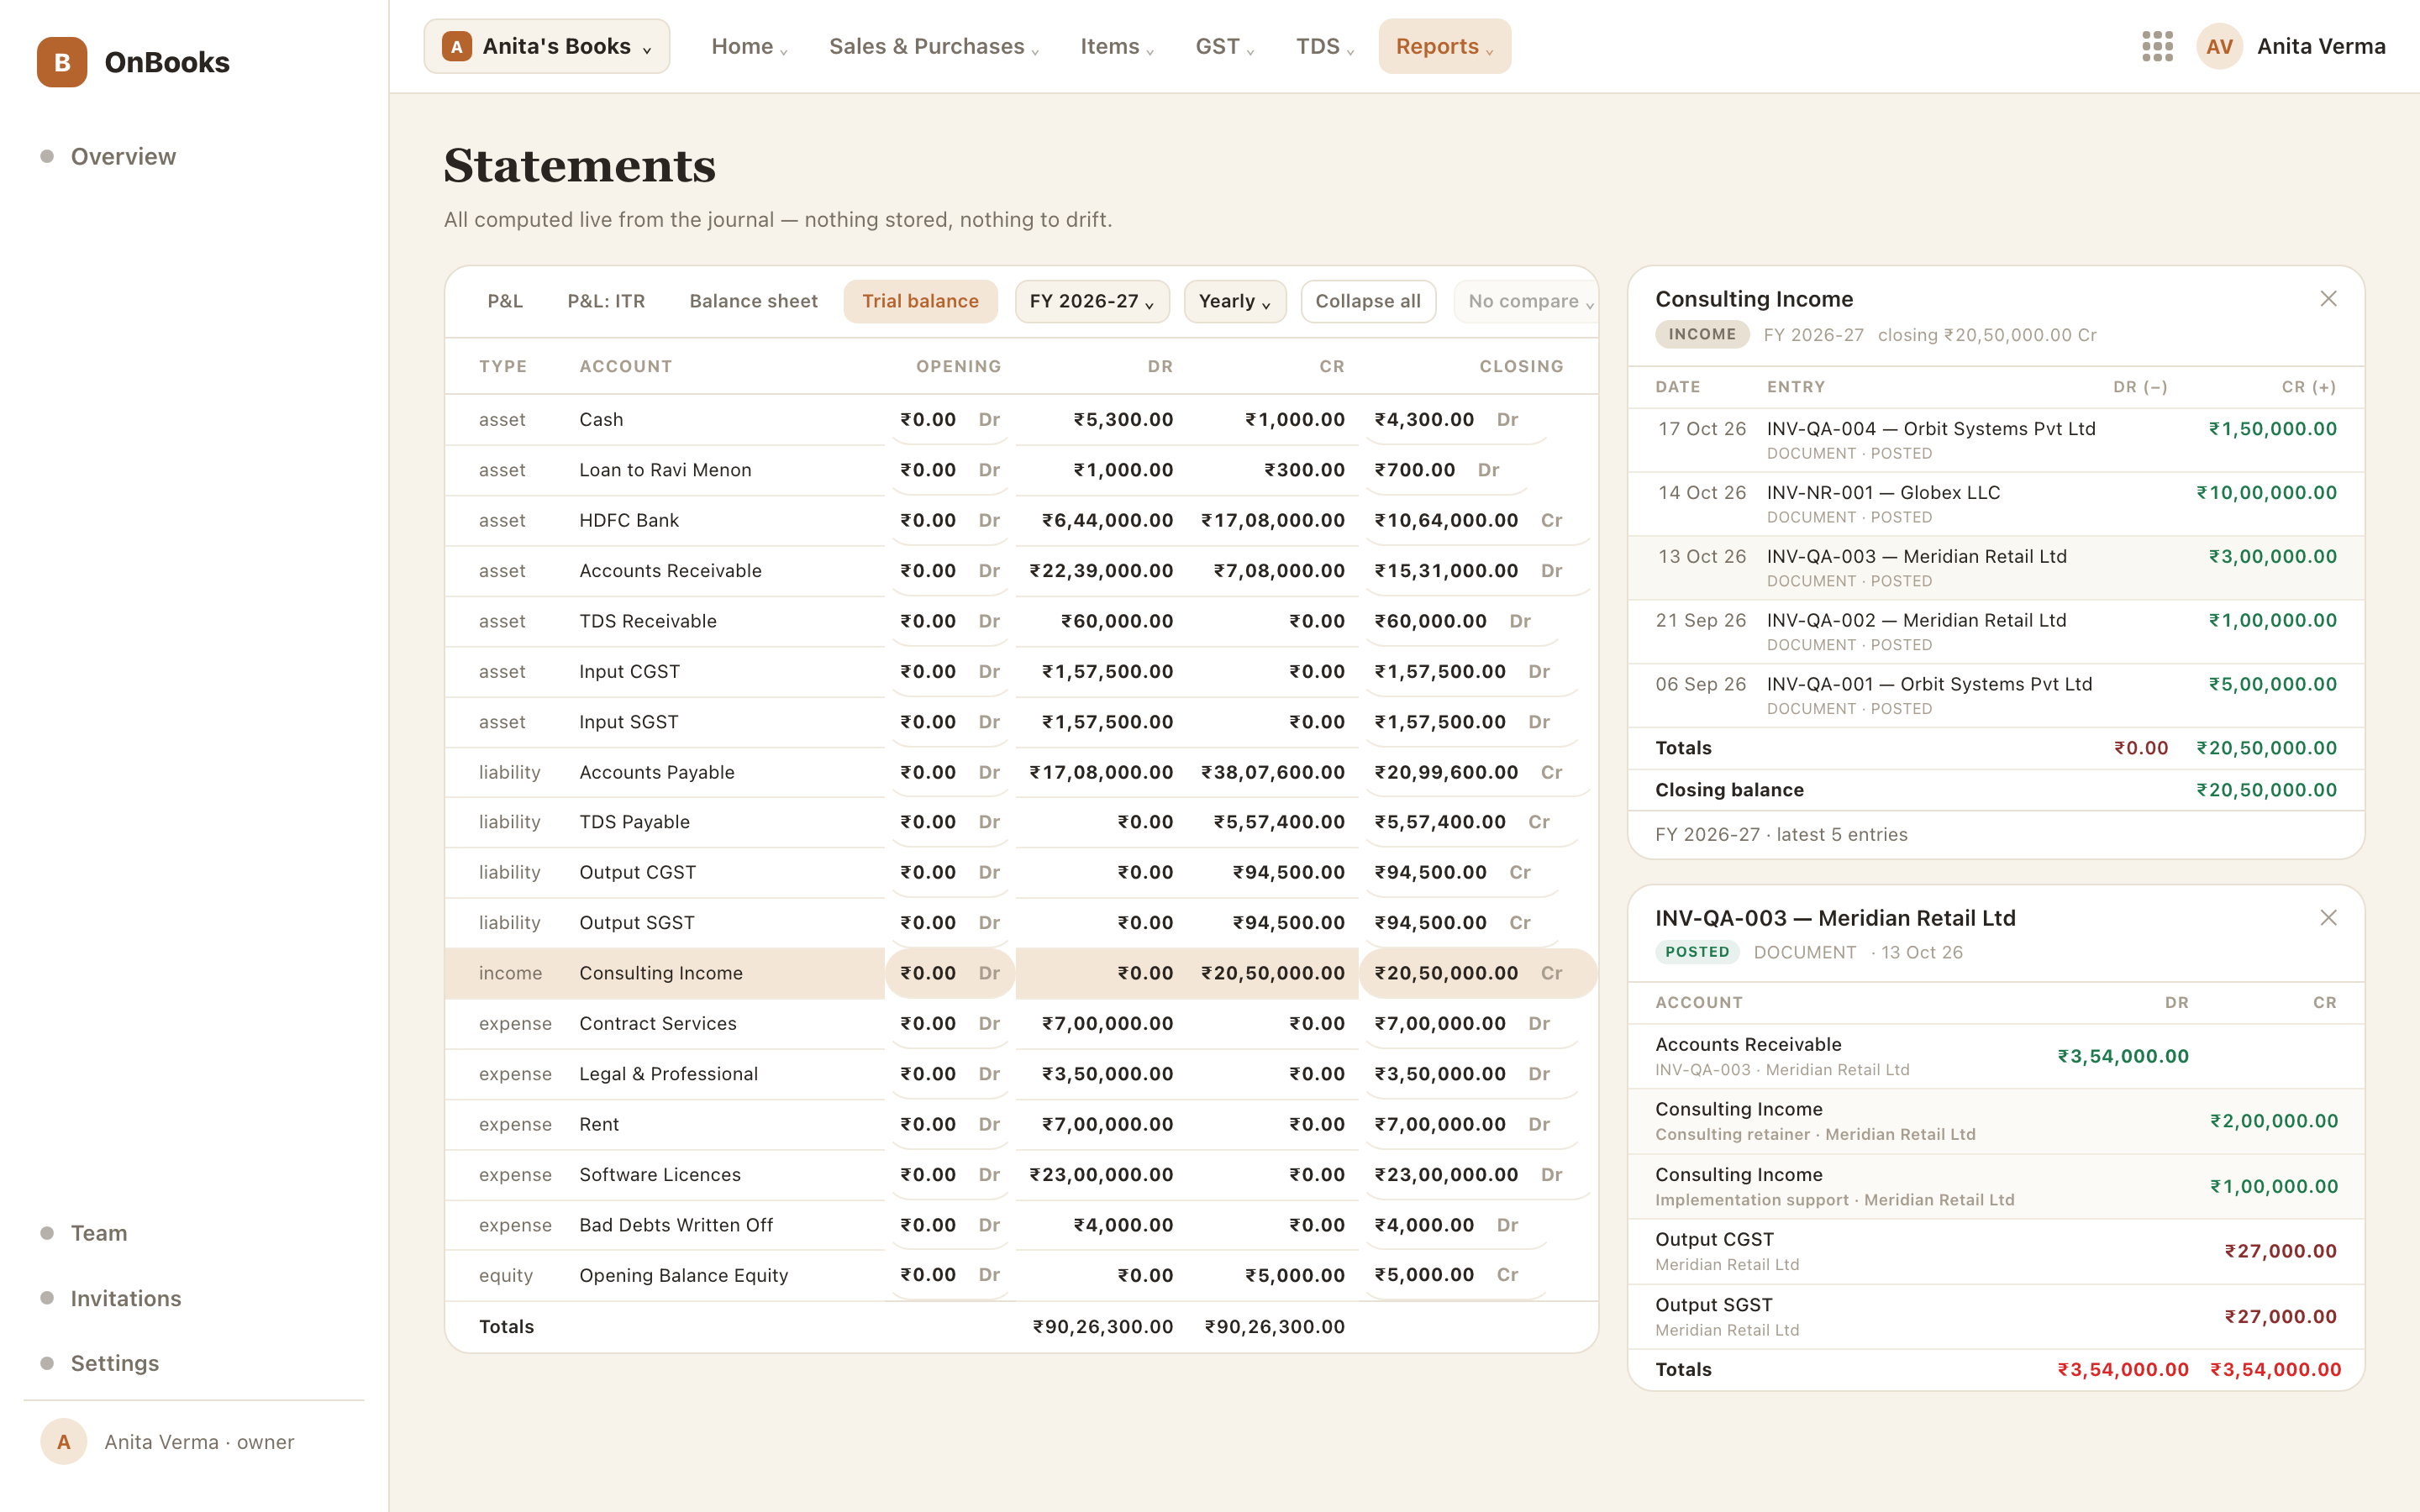Screen dimensions: 2420x1512
Task: Open the Reports menu
Action: pos(1444,46)
